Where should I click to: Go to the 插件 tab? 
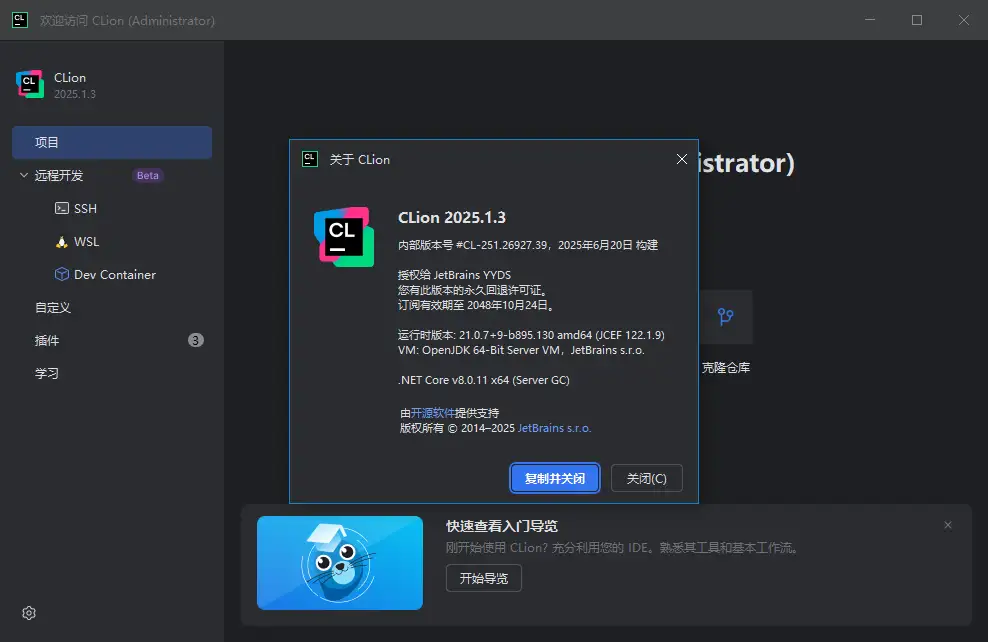(x=47, y=341)
